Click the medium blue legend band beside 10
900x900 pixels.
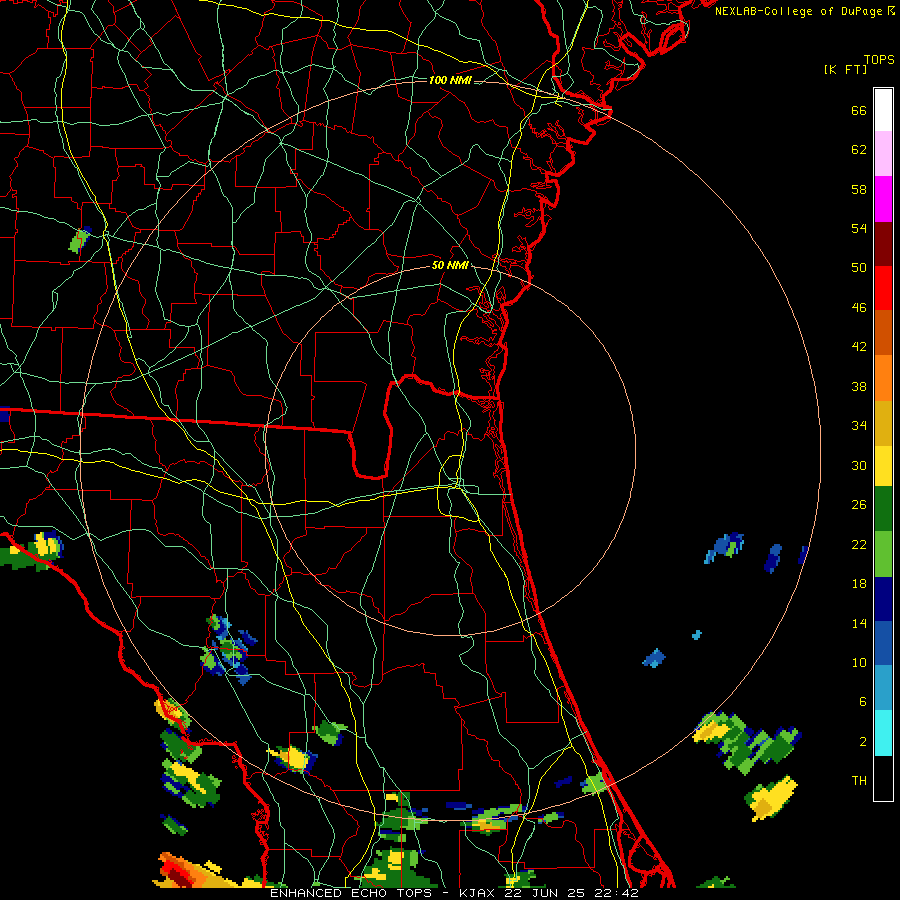pos(883,643)
